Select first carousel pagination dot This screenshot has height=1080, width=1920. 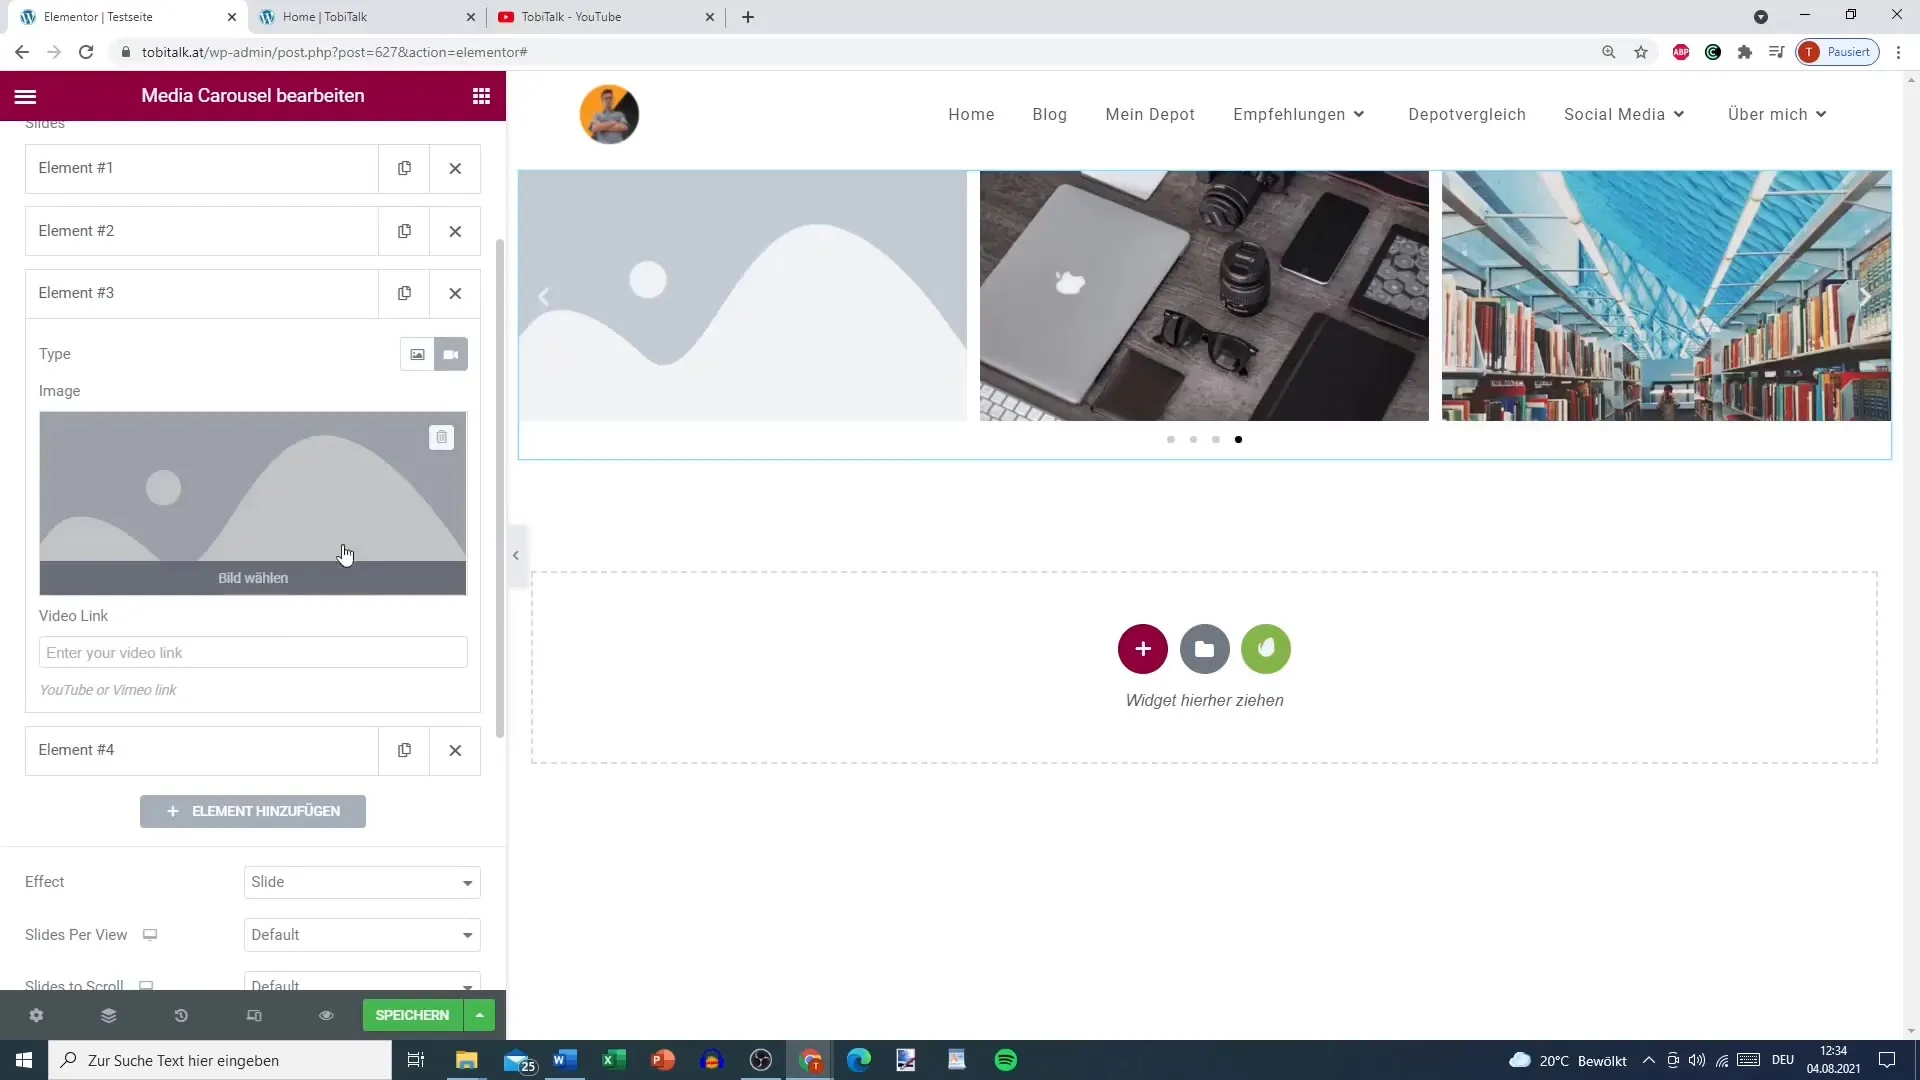(1171, 440)
